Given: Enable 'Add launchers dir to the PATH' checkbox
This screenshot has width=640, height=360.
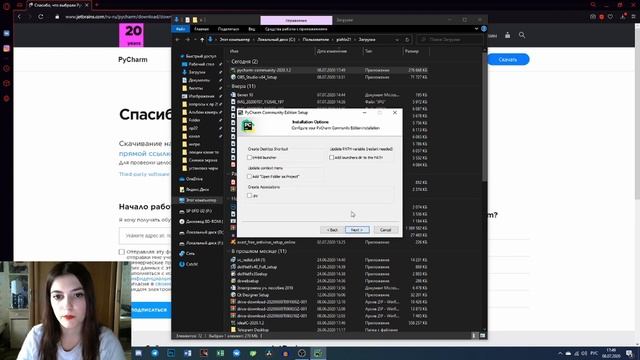Looking at the screenshot, I should pyautogui.click(x=331, y=158).
